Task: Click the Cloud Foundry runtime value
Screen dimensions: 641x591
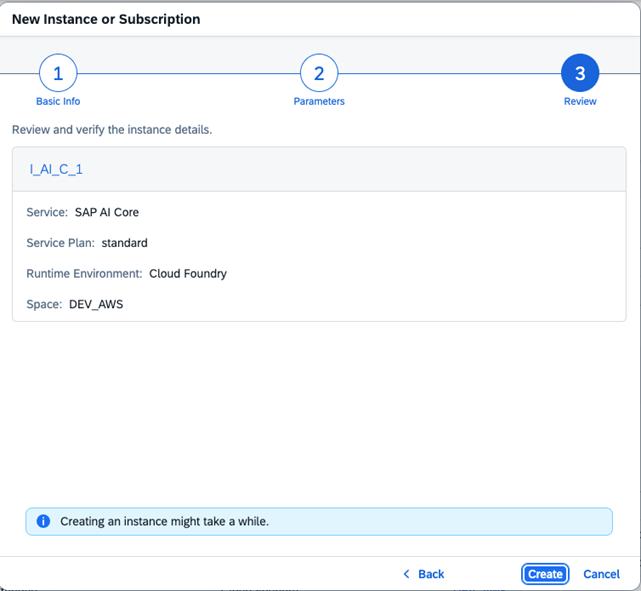Action: click(188, 273)
